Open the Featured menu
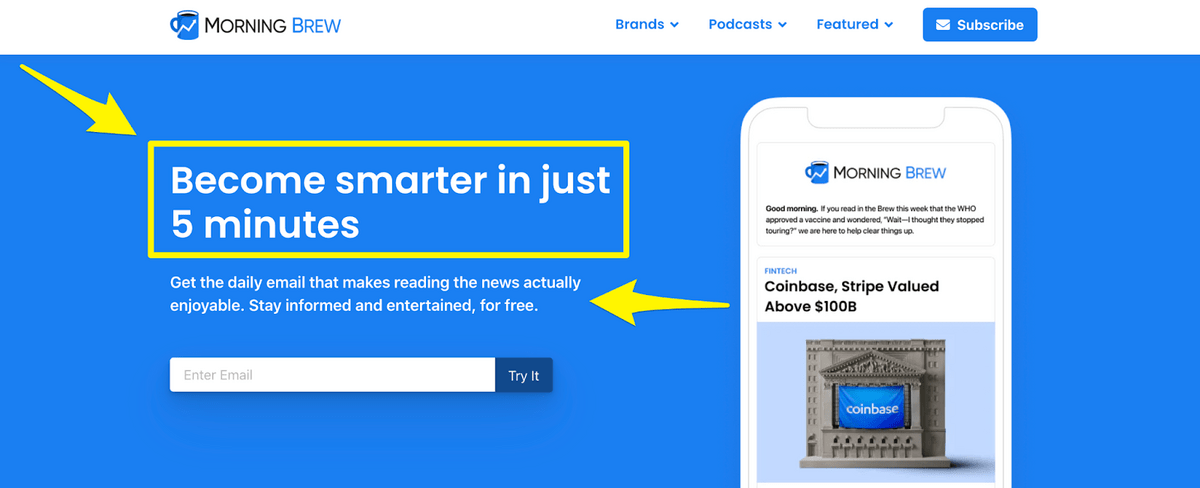Image resolution: width=1200 pixels, height=488 pixels. click(855, 24)
